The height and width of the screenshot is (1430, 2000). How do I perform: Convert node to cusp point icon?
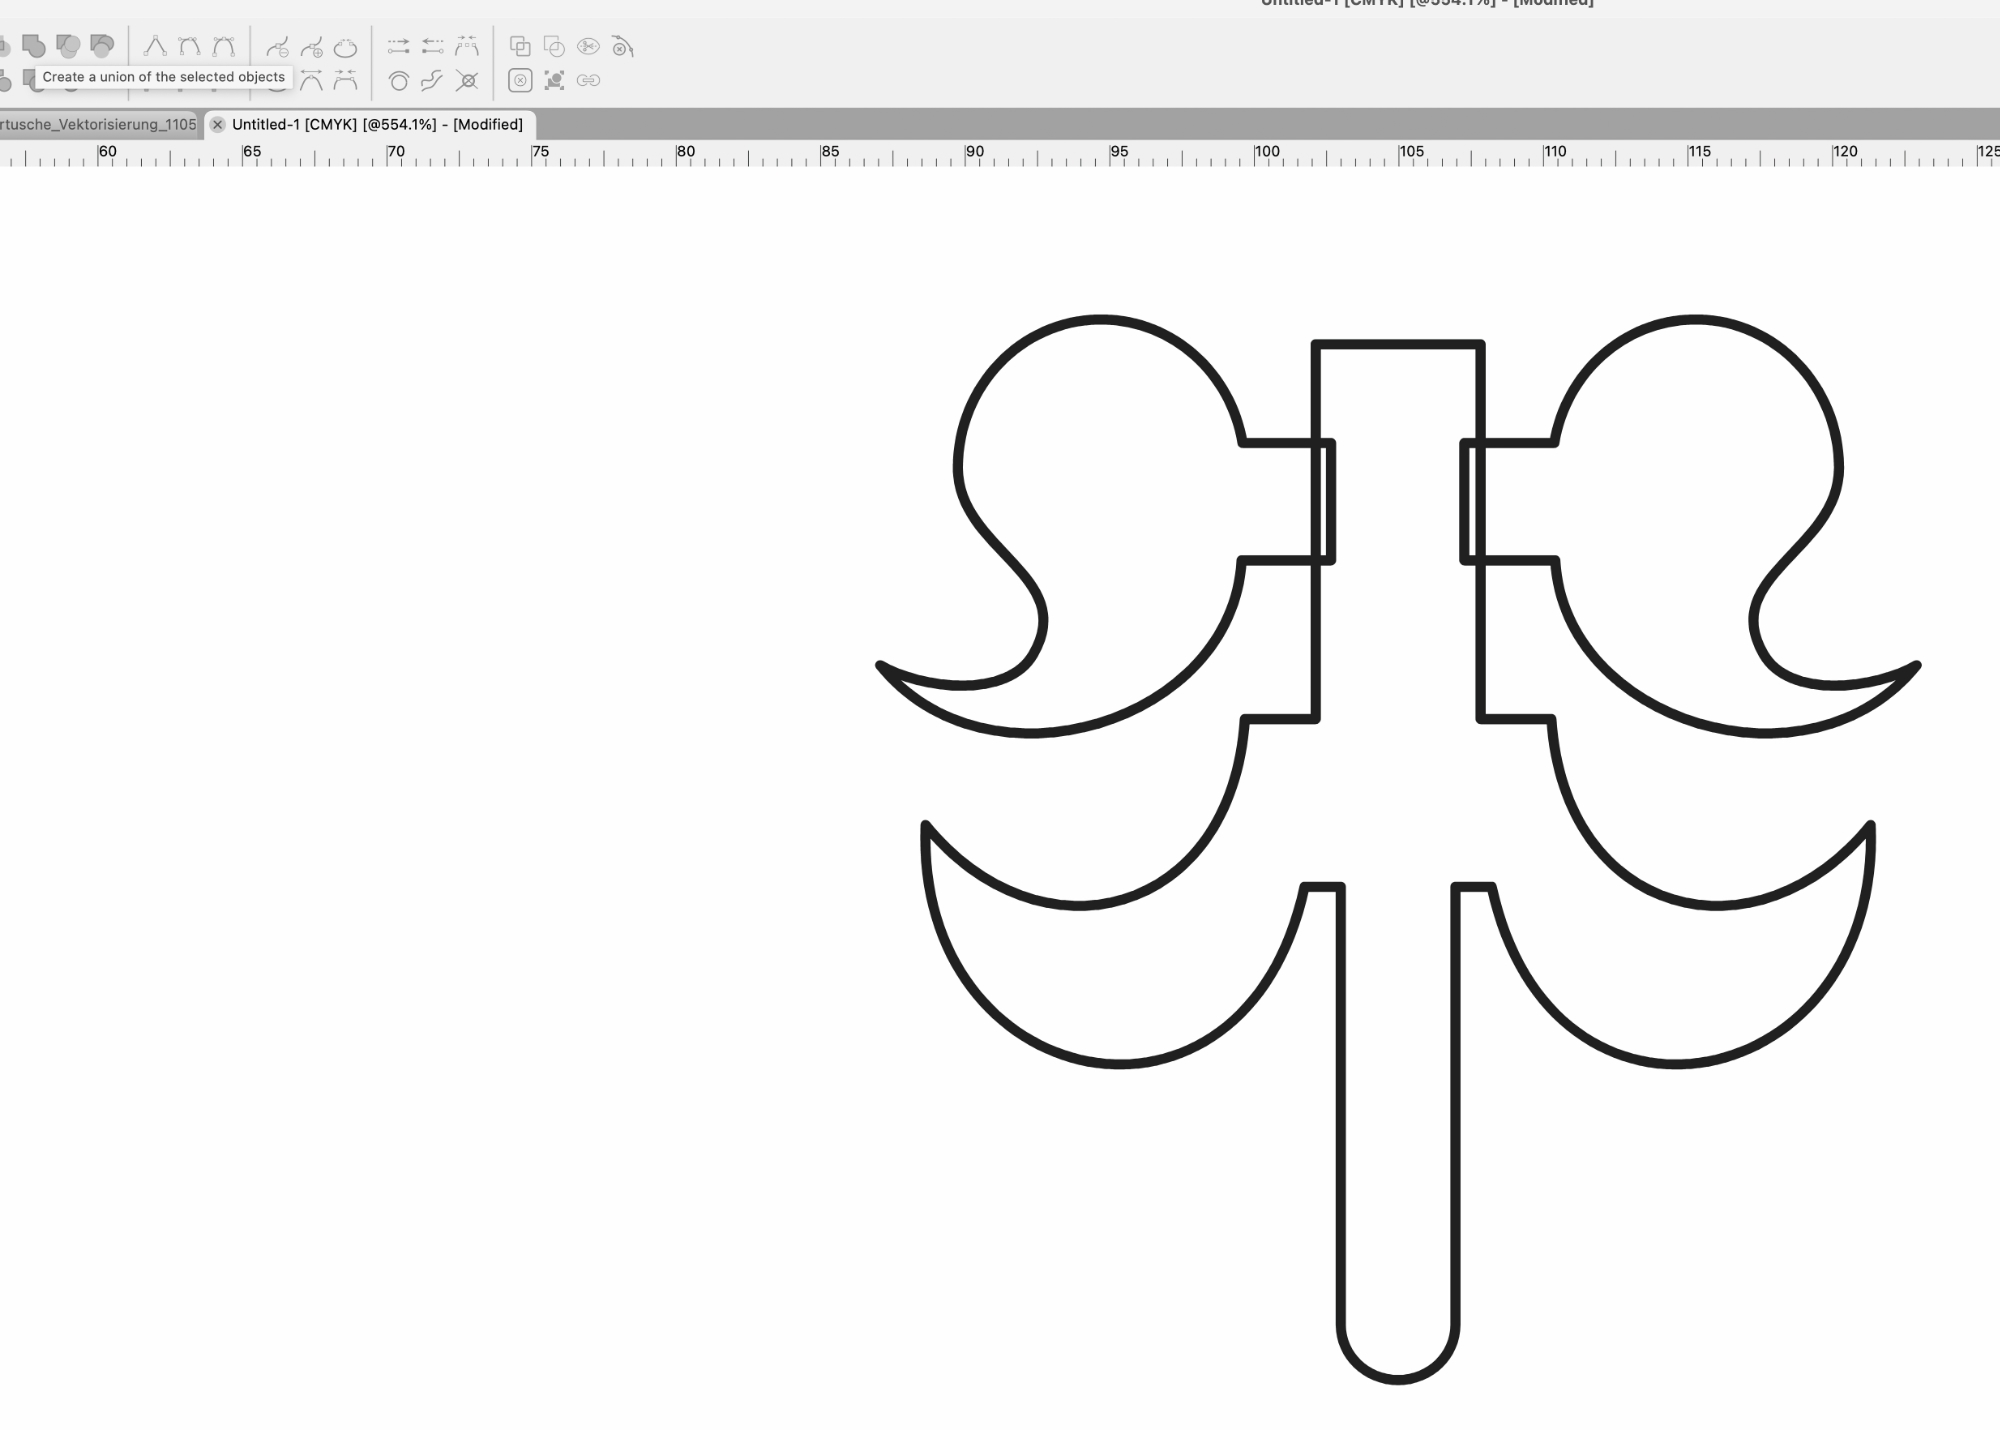(155, 46)
